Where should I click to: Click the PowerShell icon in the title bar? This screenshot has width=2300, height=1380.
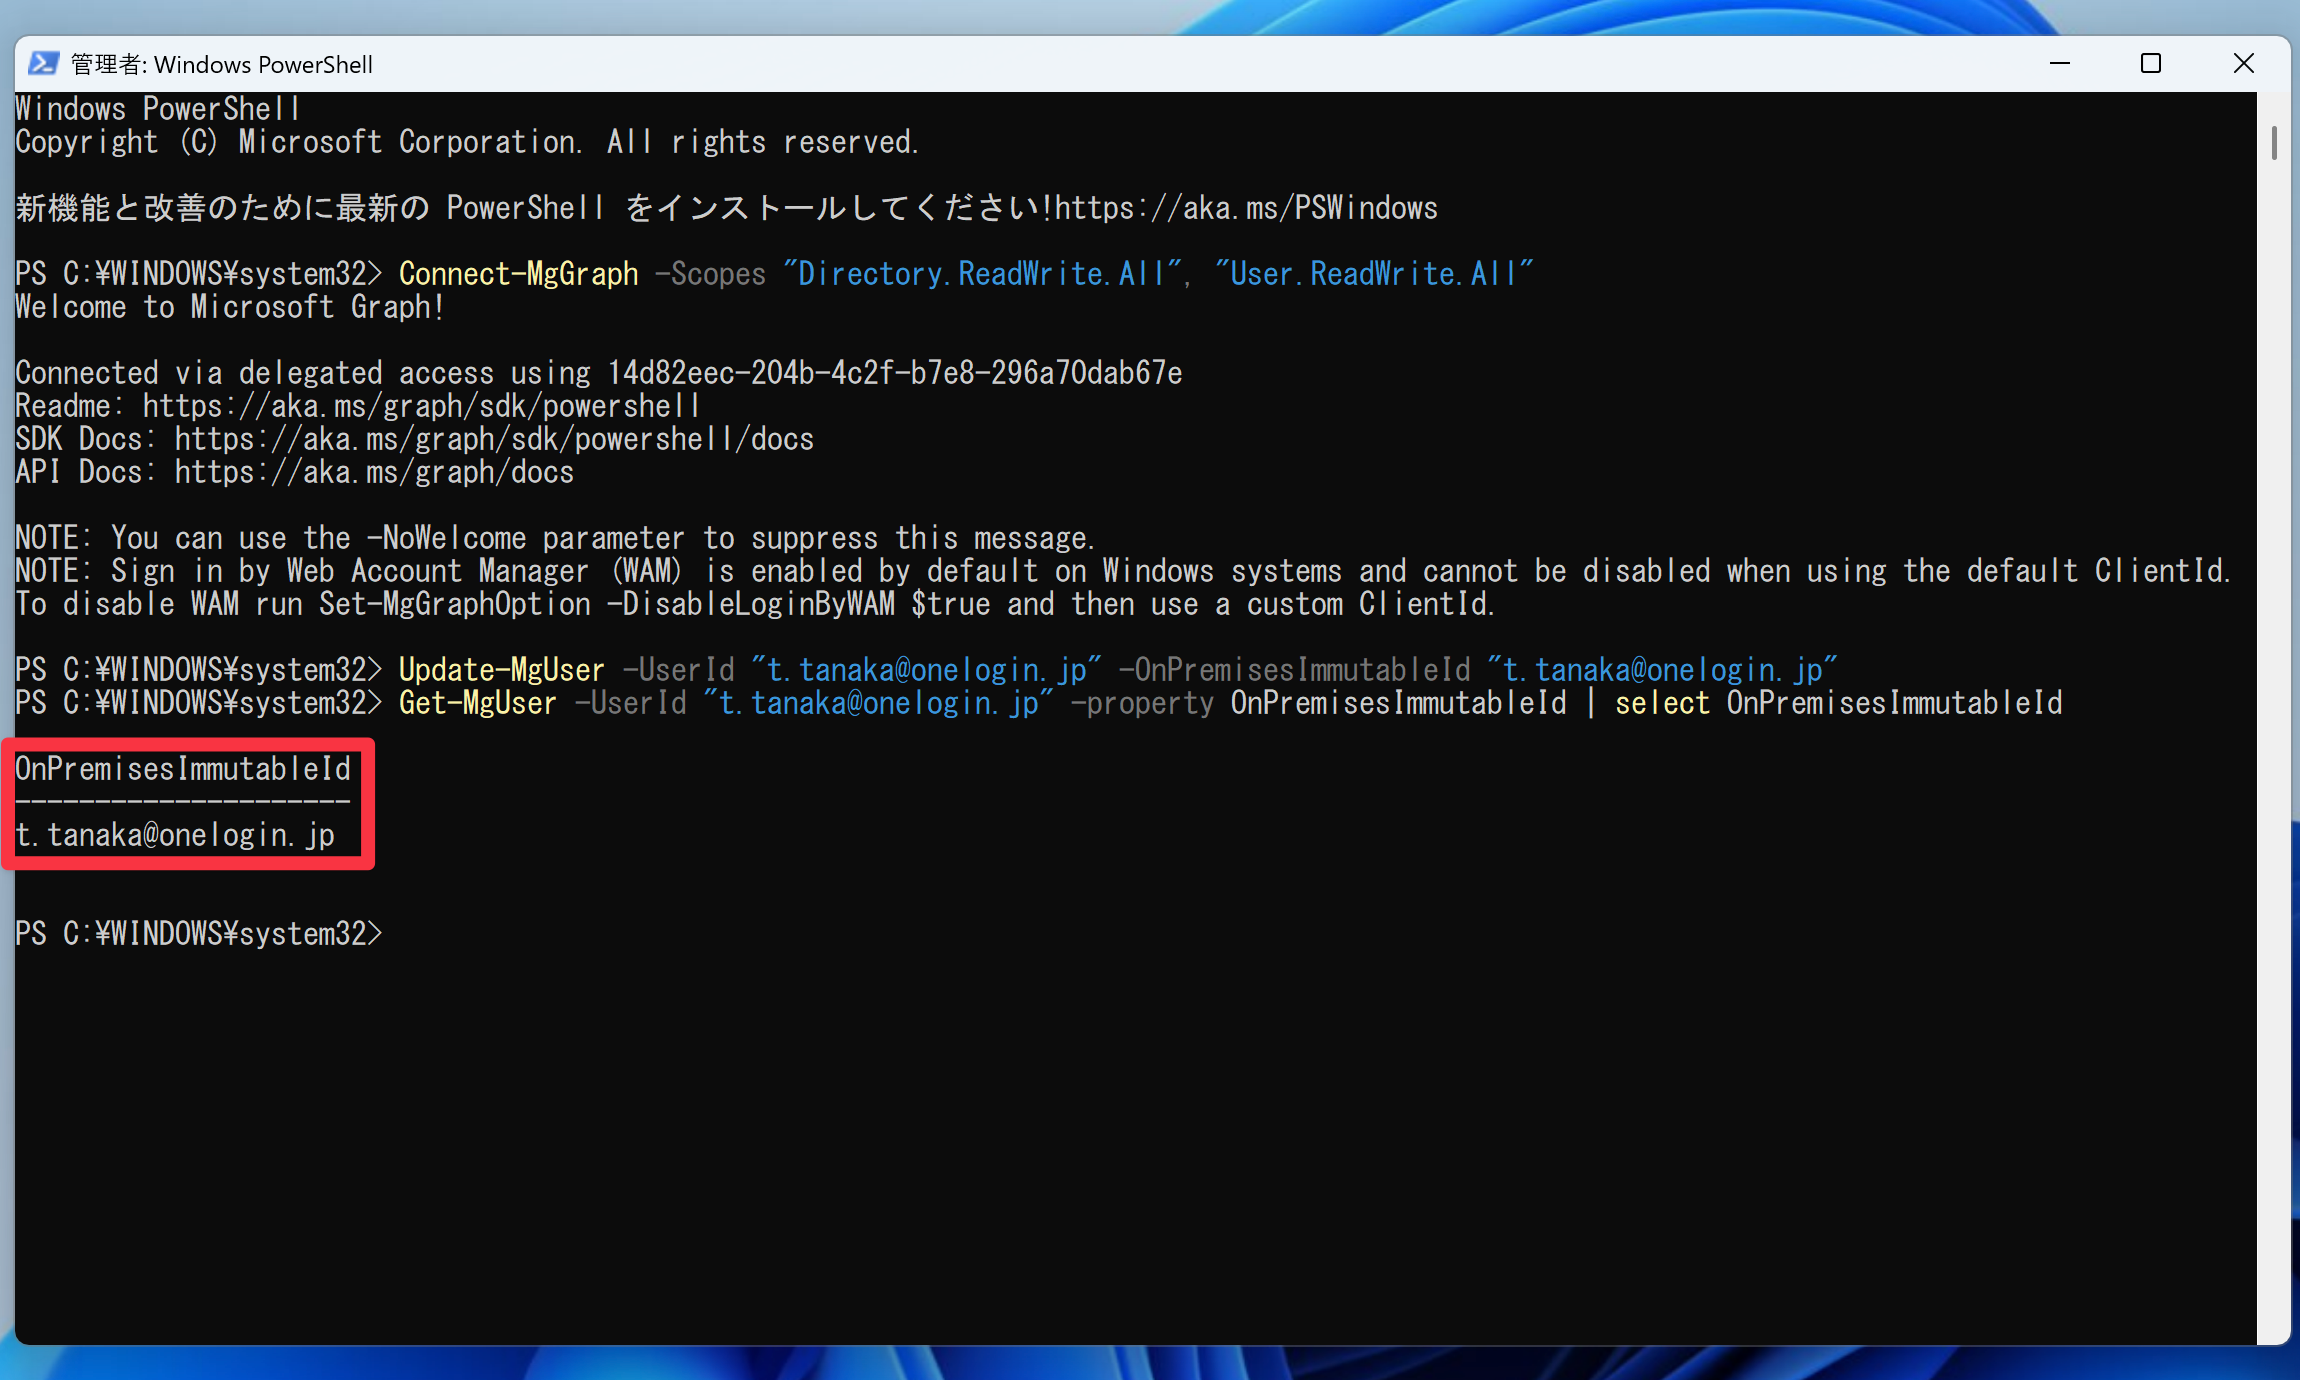point(43,64)
